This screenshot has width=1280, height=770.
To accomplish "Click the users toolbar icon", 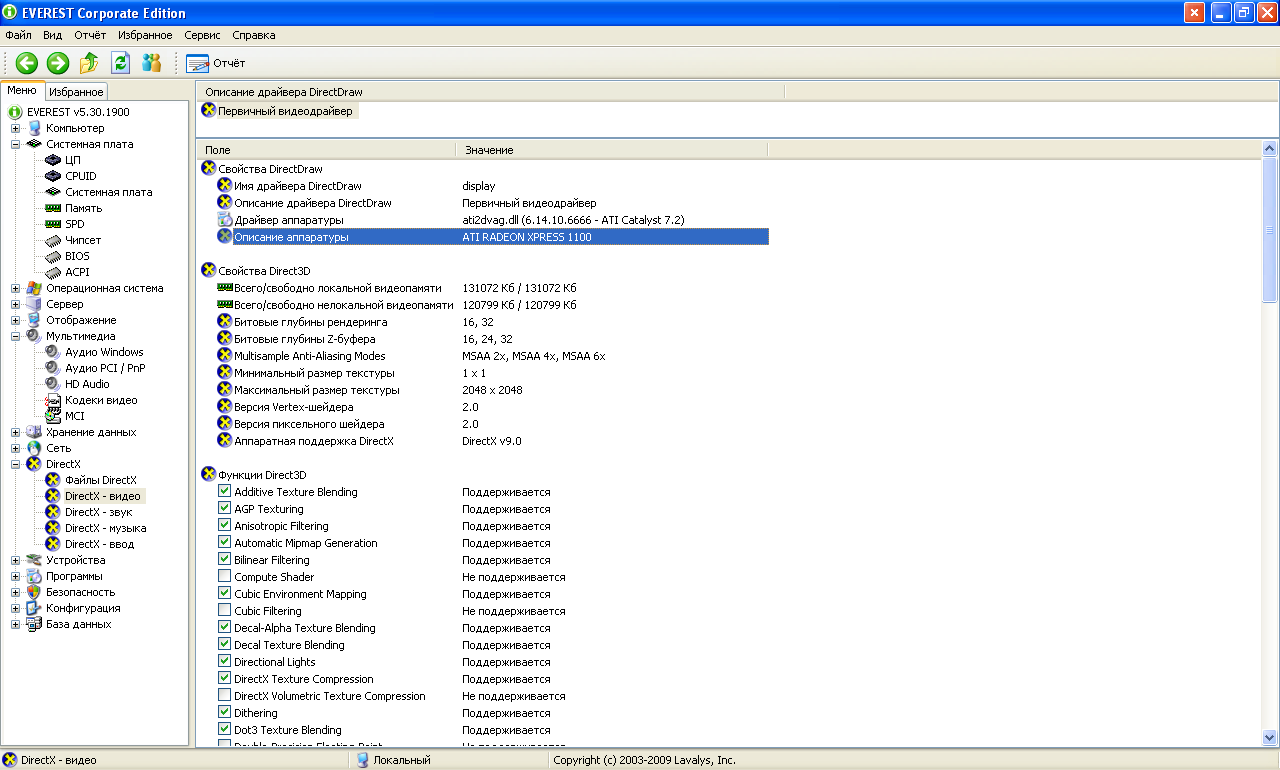I will click(151, 63).
